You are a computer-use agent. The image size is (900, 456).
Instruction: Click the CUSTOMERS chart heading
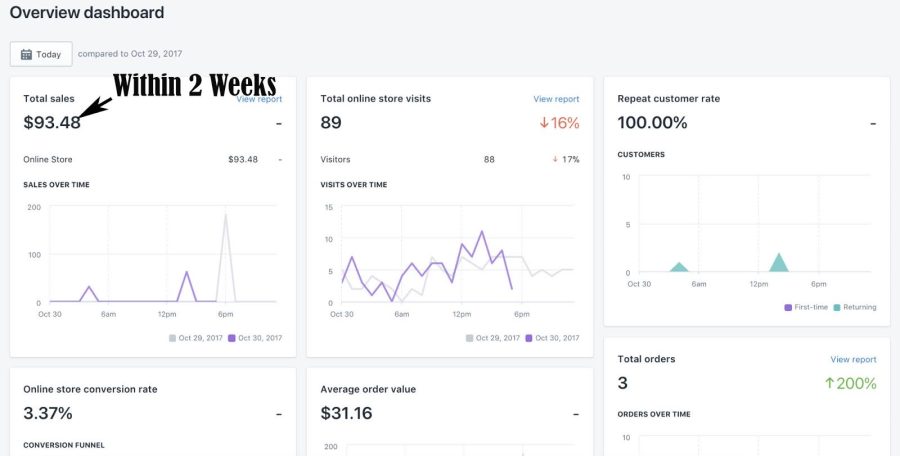(641, 154)
